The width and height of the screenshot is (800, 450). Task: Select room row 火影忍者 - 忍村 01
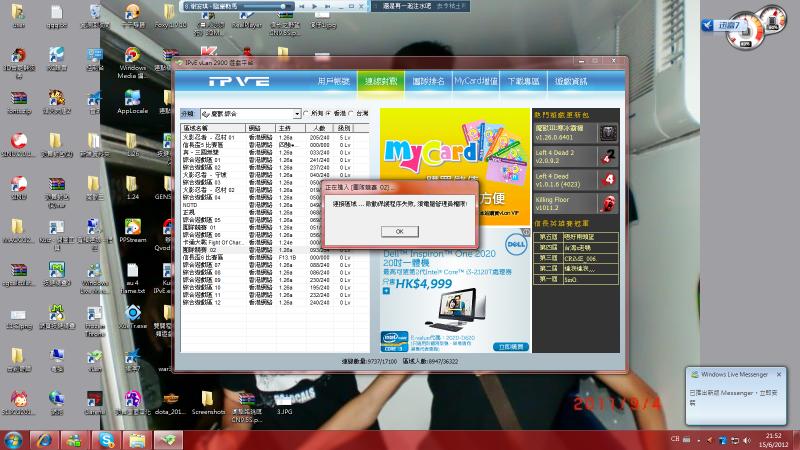[x=274, y=138]
